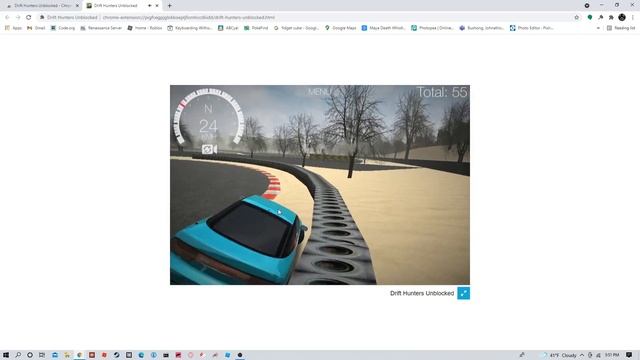640x360 pixels.
Task: Open the Chrome media control icon in title bar
Action: [587, 5]
